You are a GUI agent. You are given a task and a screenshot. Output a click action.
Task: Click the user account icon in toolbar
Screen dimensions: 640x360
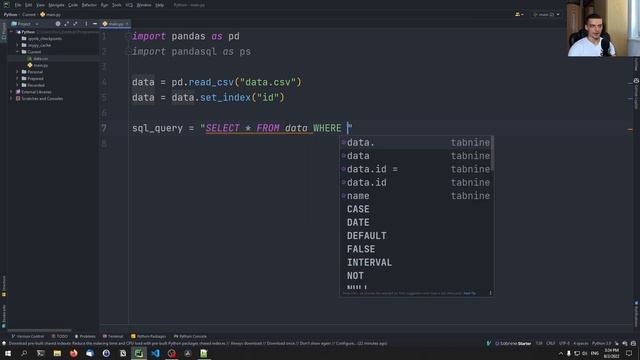(x=519, y=15)
